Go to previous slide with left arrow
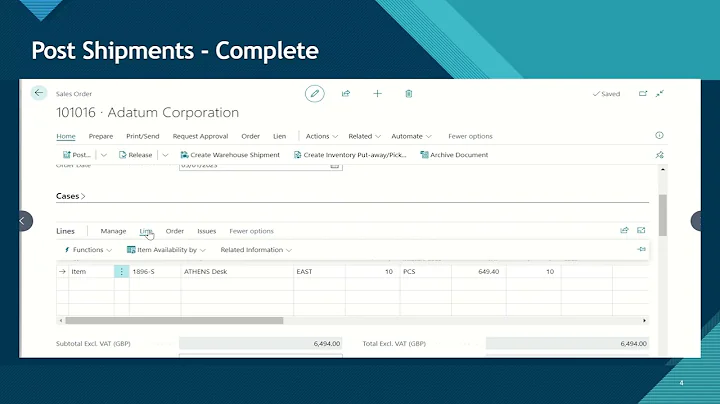Viewport: 720px width, 404px height. pos(23,221)
